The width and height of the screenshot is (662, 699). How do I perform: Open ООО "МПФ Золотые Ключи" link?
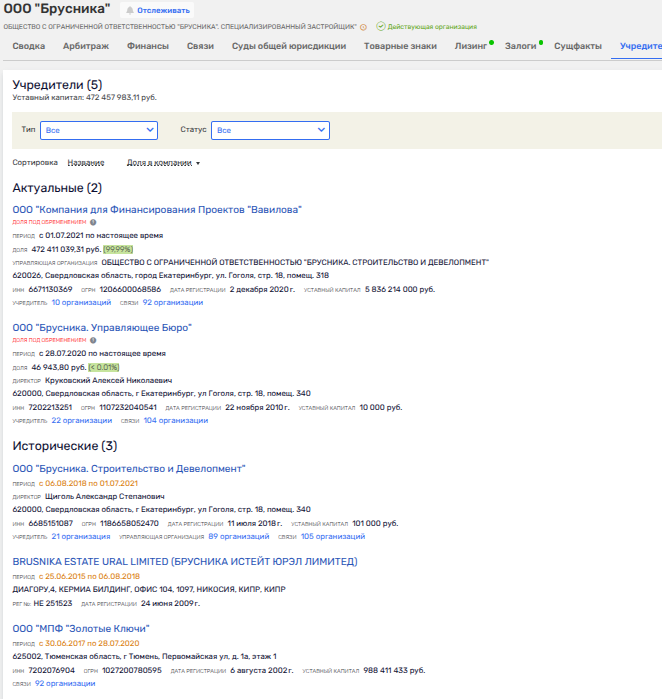click(81, 629)
